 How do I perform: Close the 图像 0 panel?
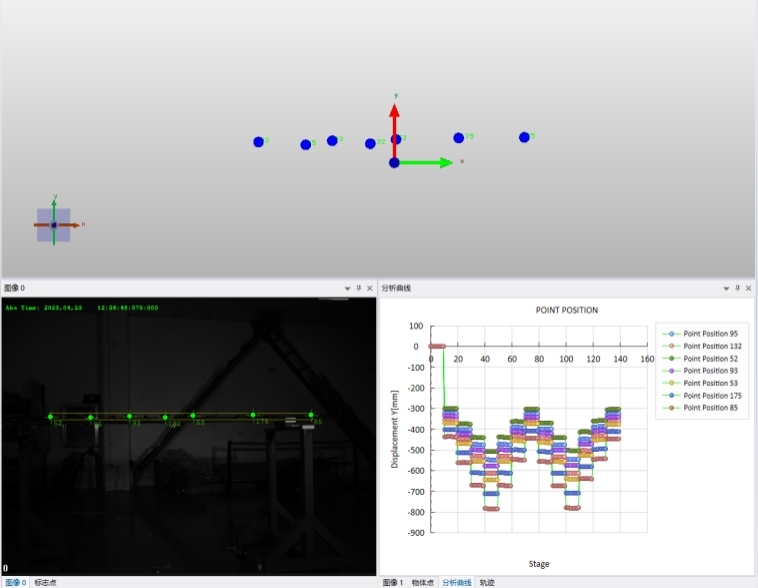click(x=370, y=288)
